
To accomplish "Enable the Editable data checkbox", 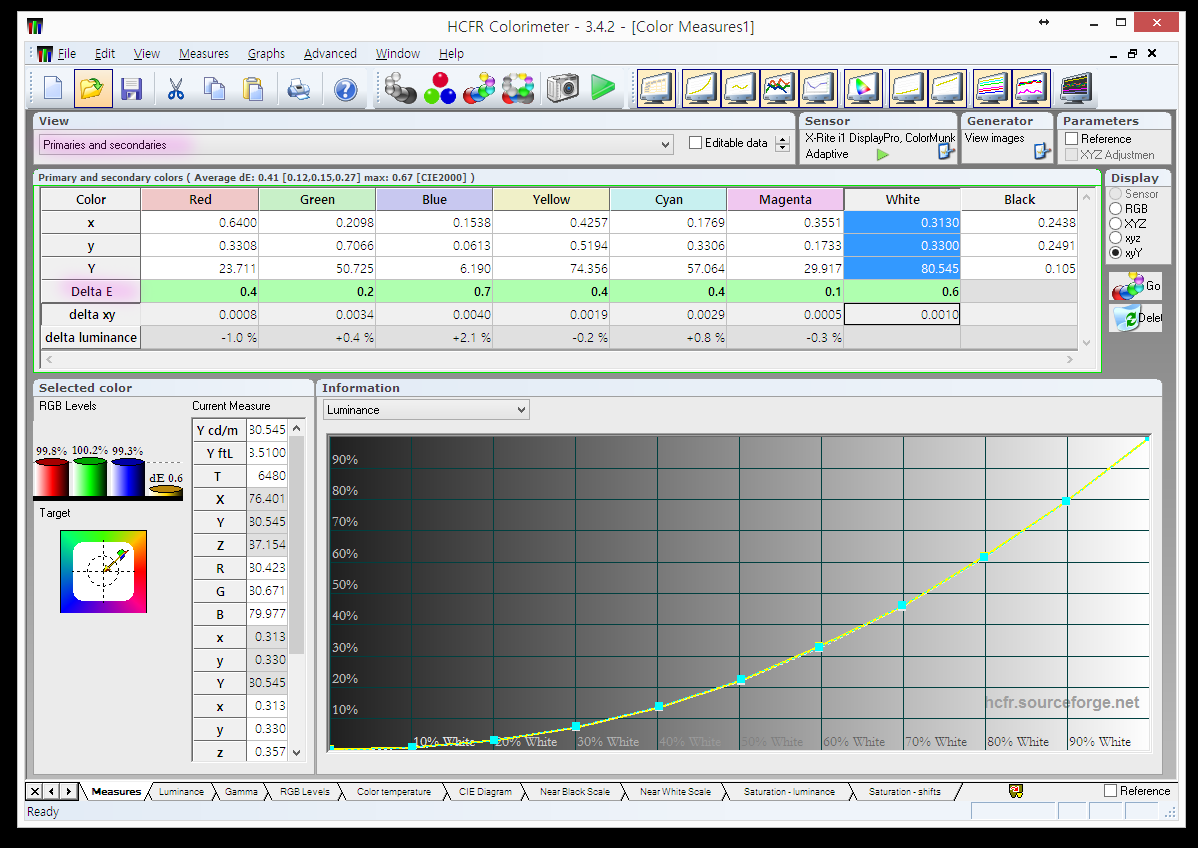I will tap(696, 143).
